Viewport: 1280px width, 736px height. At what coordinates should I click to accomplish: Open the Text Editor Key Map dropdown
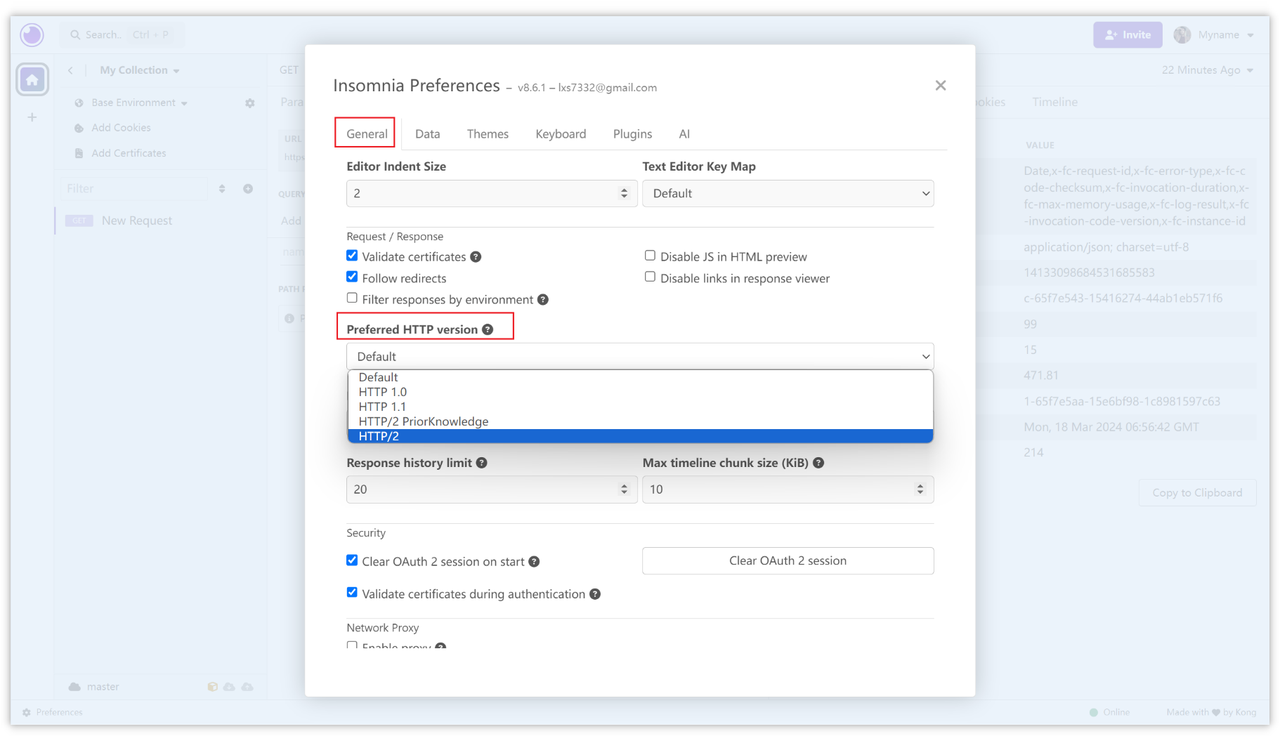(x=788, y=194)
